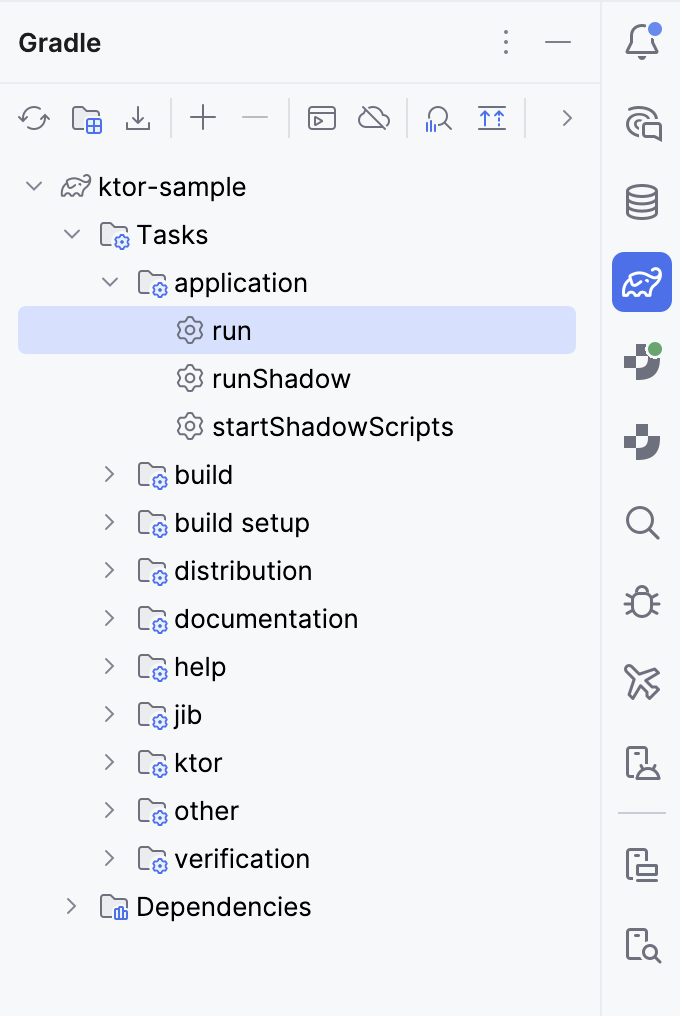Open the Device Explorer search icon
Screen dimensions: 680x1016
(x=642, y=945)
